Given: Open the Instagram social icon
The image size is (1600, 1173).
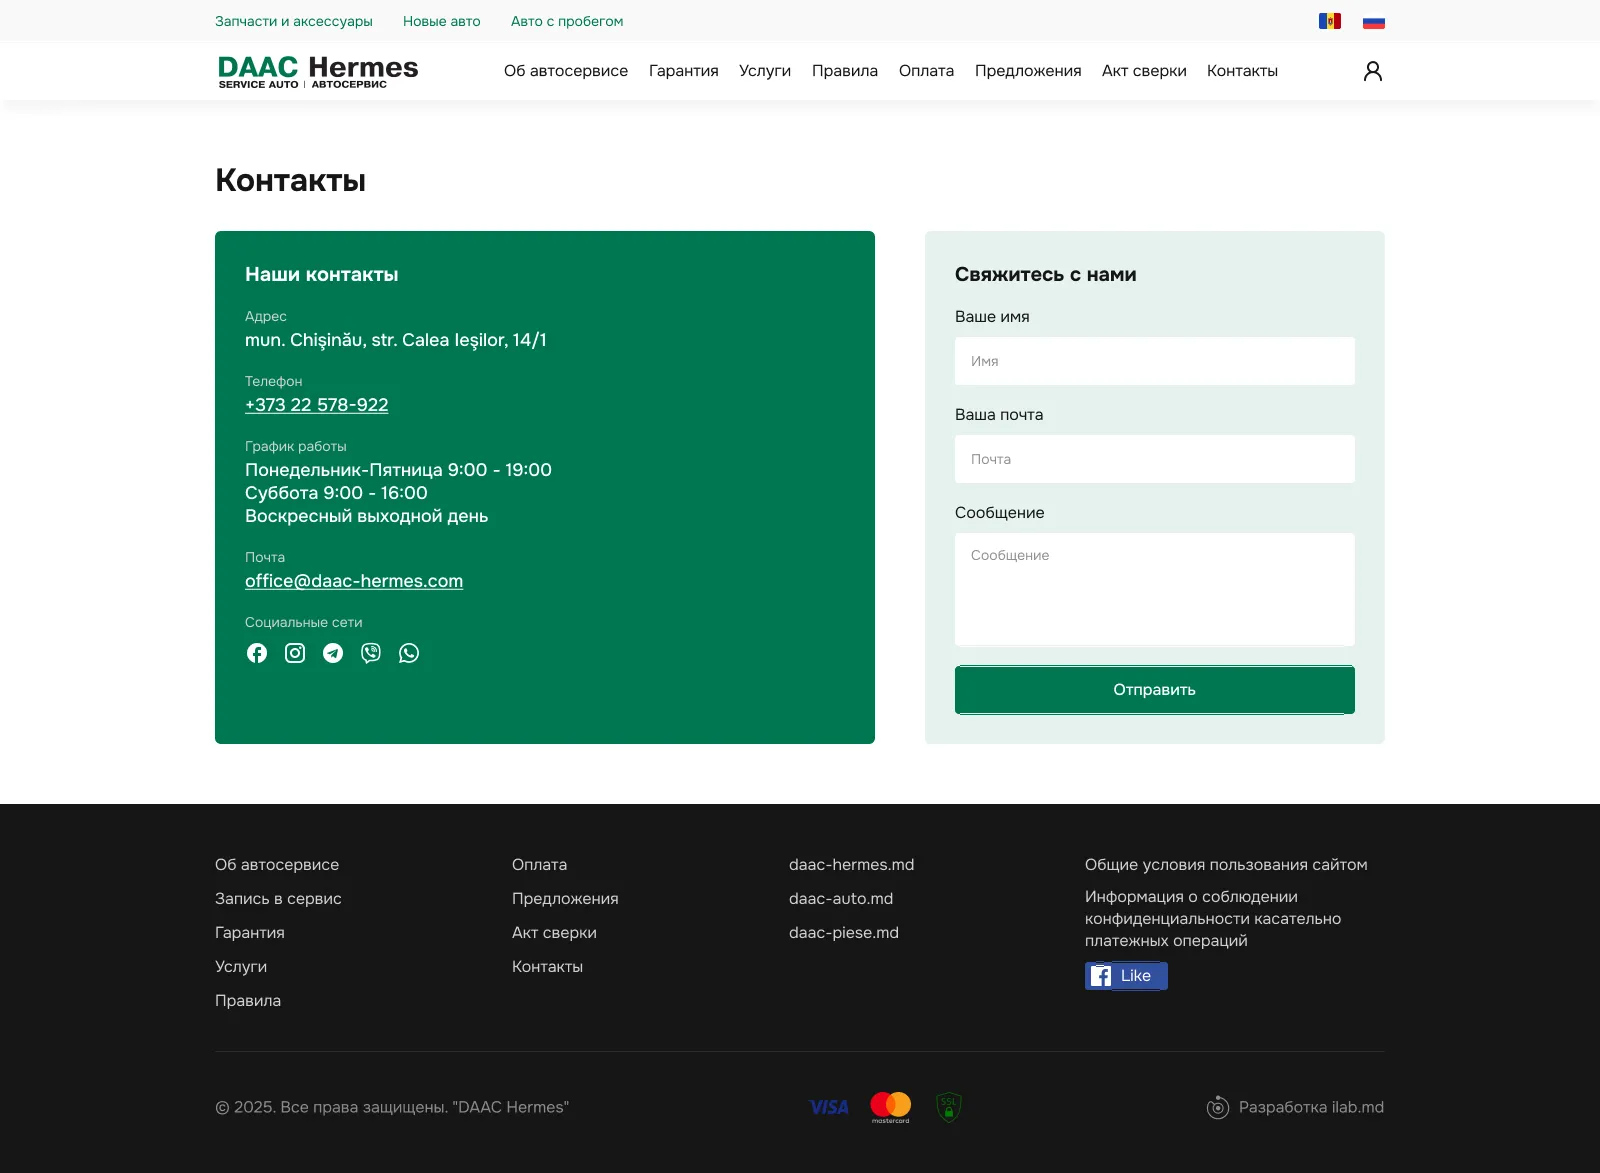Looking at the screenshot, I should (x=295, y=653).
